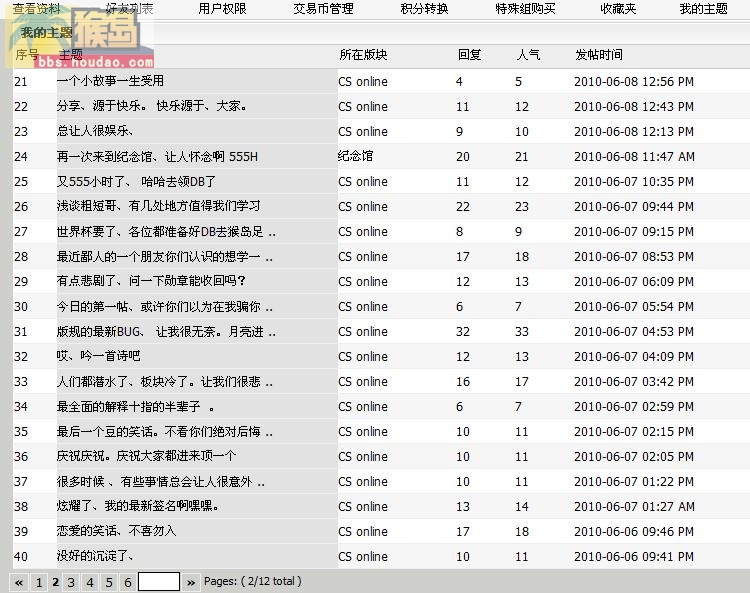Click post time 2010-06-06 09:46 PM
750x593 pixels.
click(634, 531)
